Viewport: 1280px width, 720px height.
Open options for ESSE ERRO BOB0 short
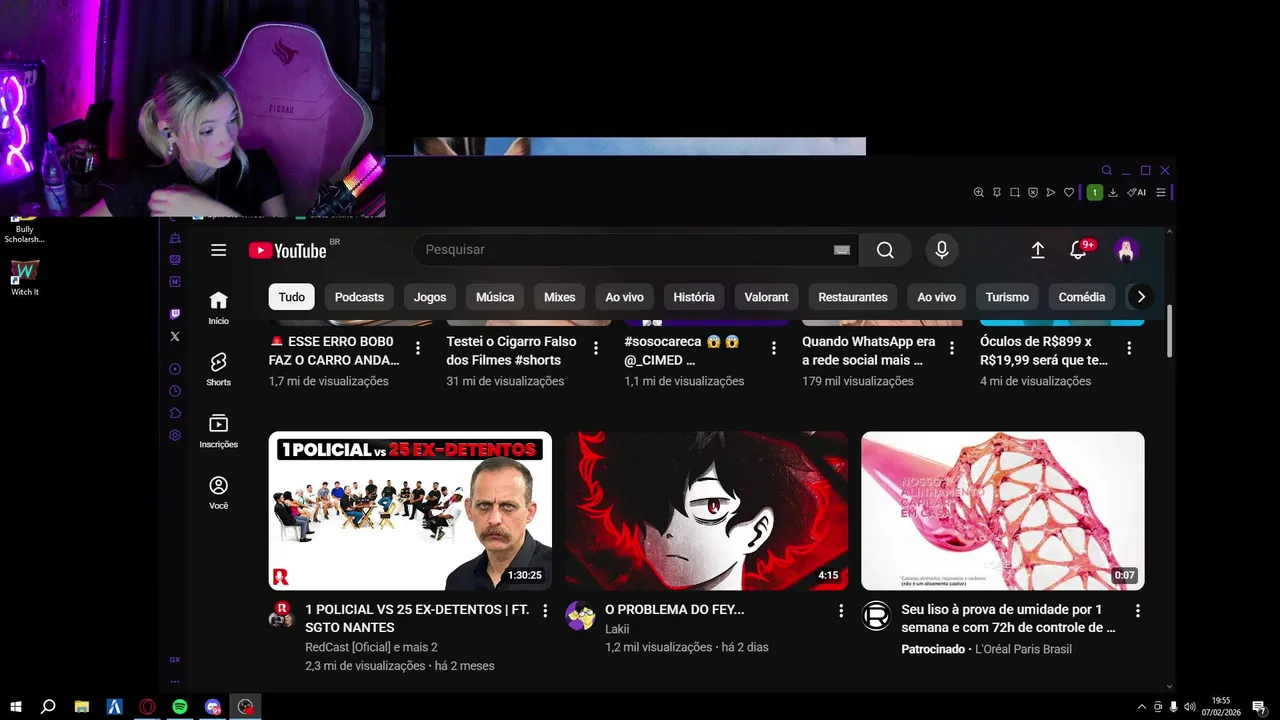(x=418, y=348)
